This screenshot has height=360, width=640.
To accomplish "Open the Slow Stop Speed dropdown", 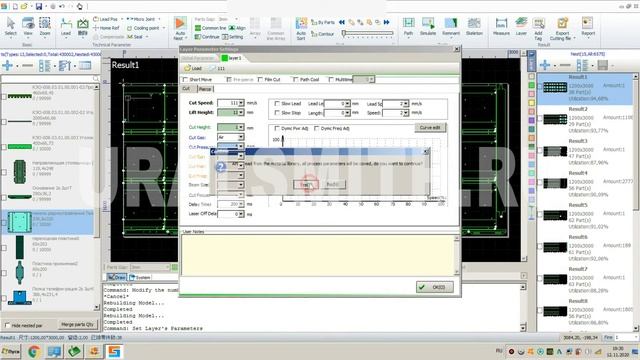I will pos(406,113).
